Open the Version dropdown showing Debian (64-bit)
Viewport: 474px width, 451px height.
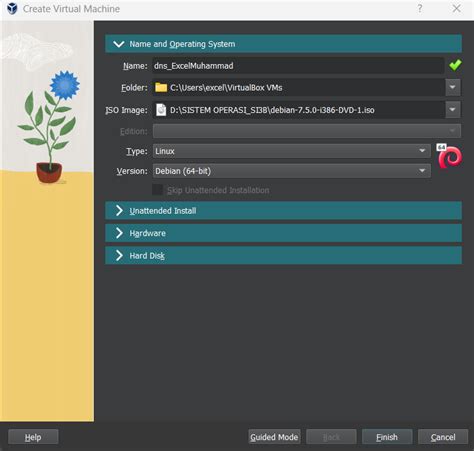pos(292,171)
